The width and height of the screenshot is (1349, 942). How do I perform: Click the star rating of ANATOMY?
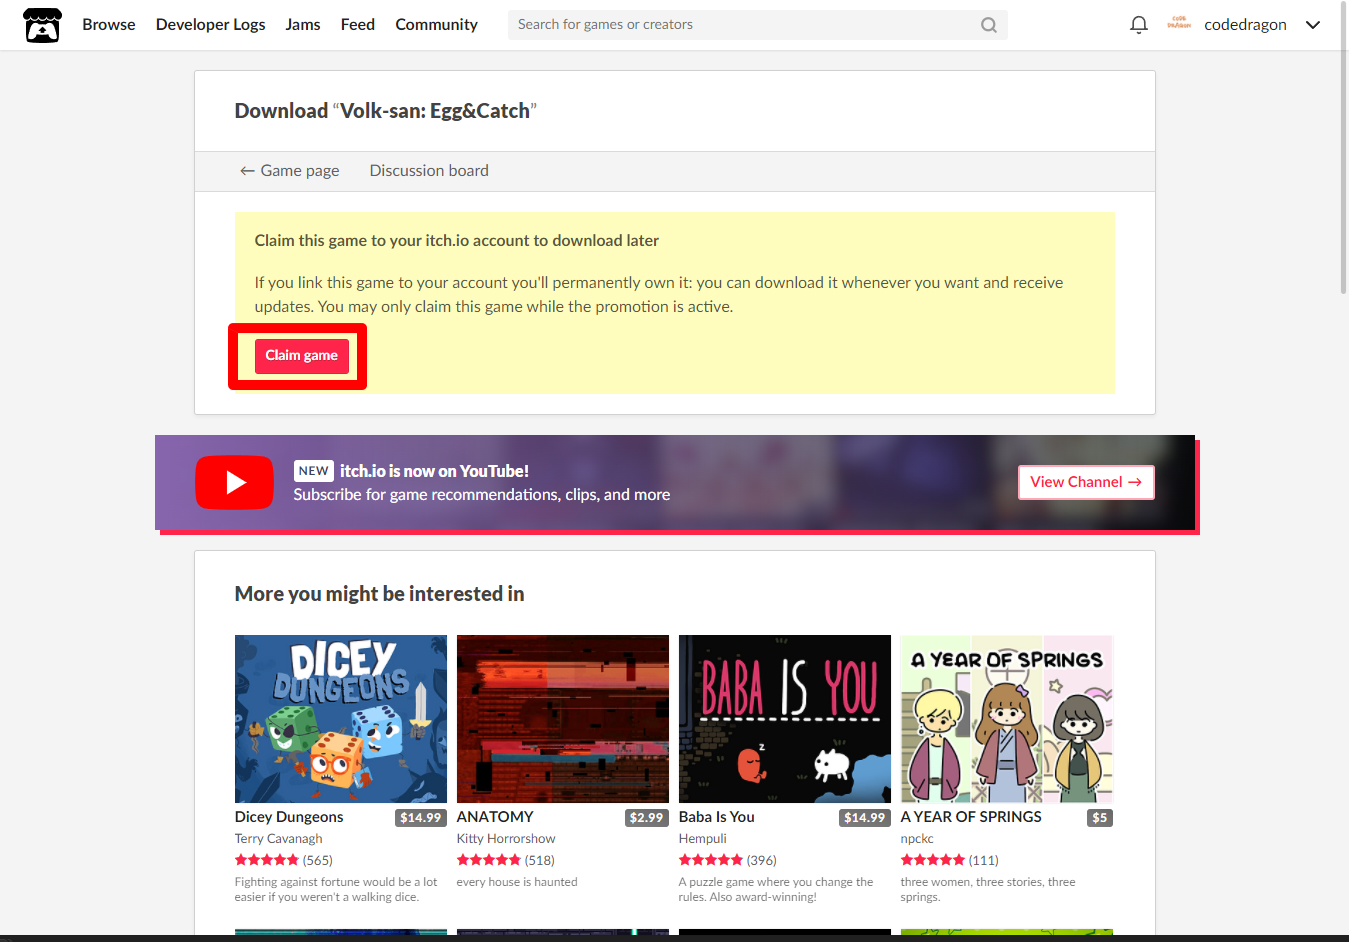489,860
